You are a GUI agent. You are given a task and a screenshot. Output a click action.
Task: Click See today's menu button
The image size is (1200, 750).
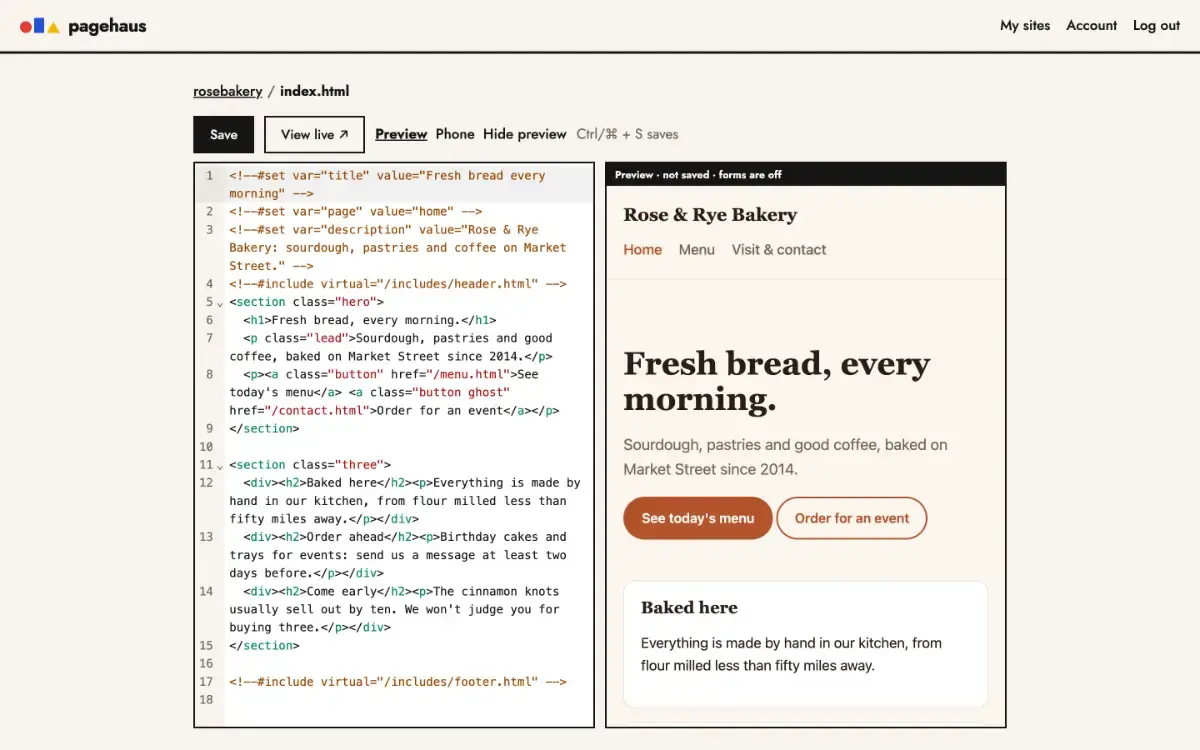pos(698,518)
